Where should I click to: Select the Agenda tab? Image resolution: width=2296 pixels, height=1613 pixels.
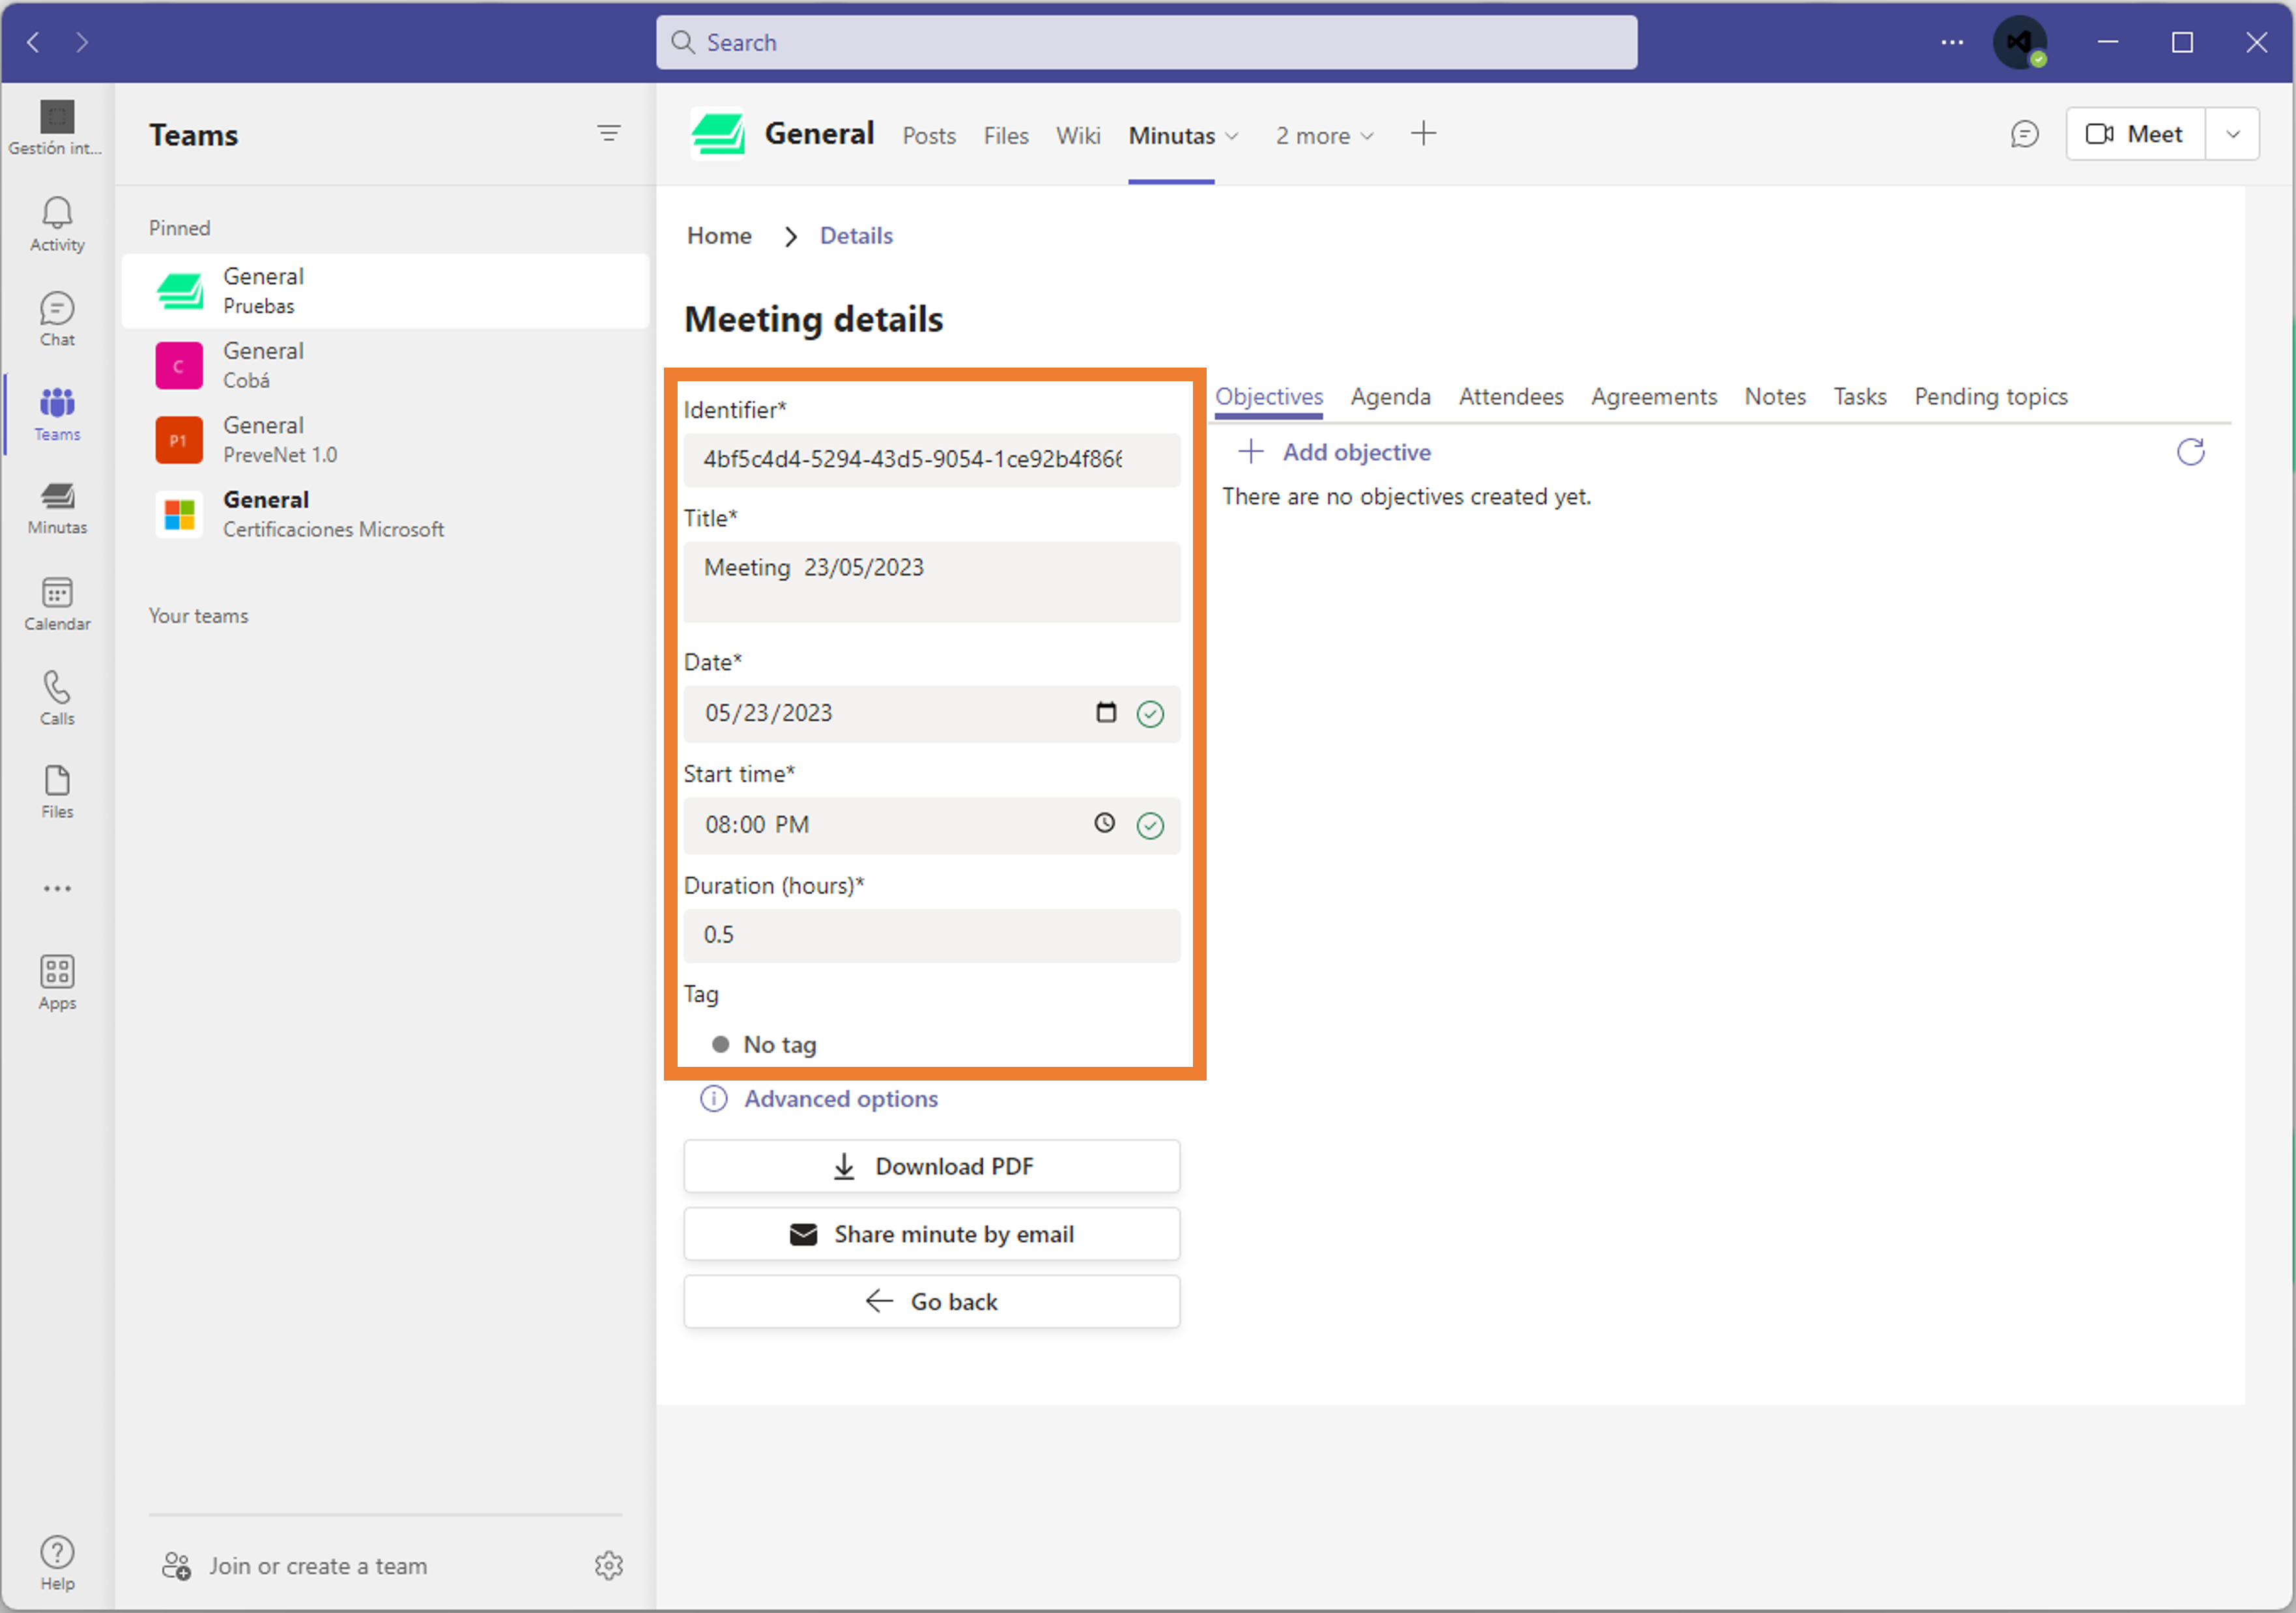tap(1390, 396)
